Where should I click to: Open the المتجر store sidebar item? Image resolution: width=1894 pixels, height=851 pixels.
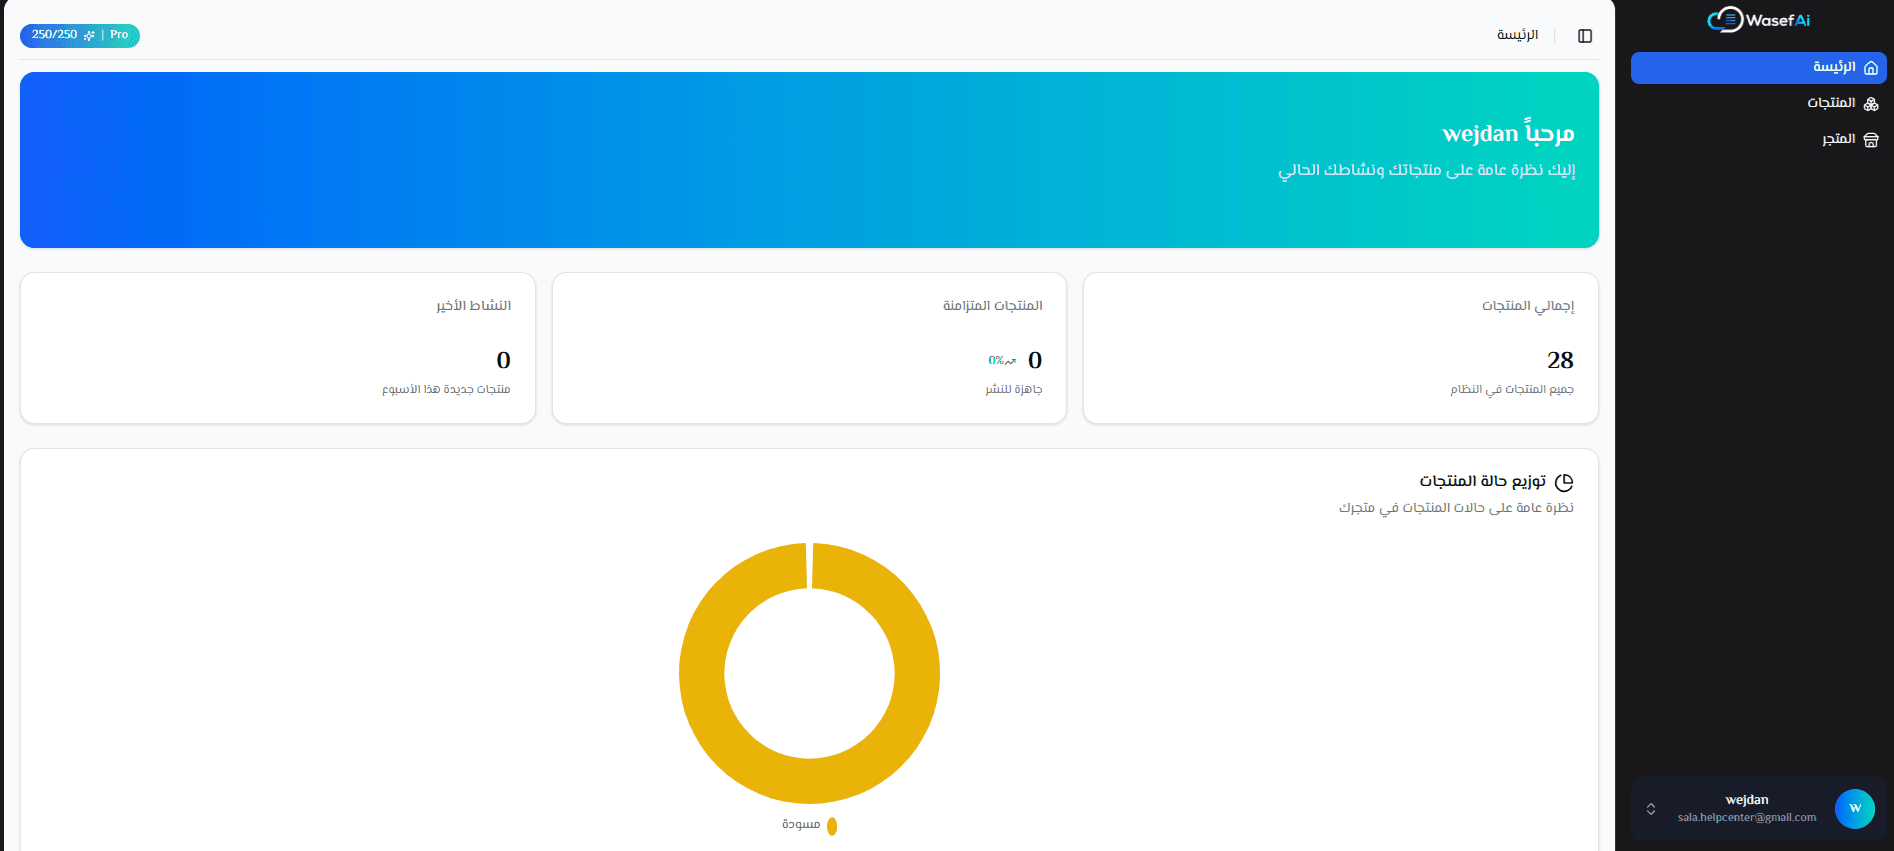(x=1758, y=139)
